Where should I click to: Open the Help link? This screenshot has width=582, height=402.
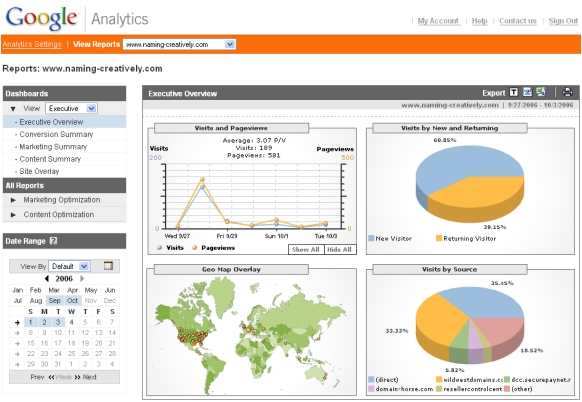point(480,21)
